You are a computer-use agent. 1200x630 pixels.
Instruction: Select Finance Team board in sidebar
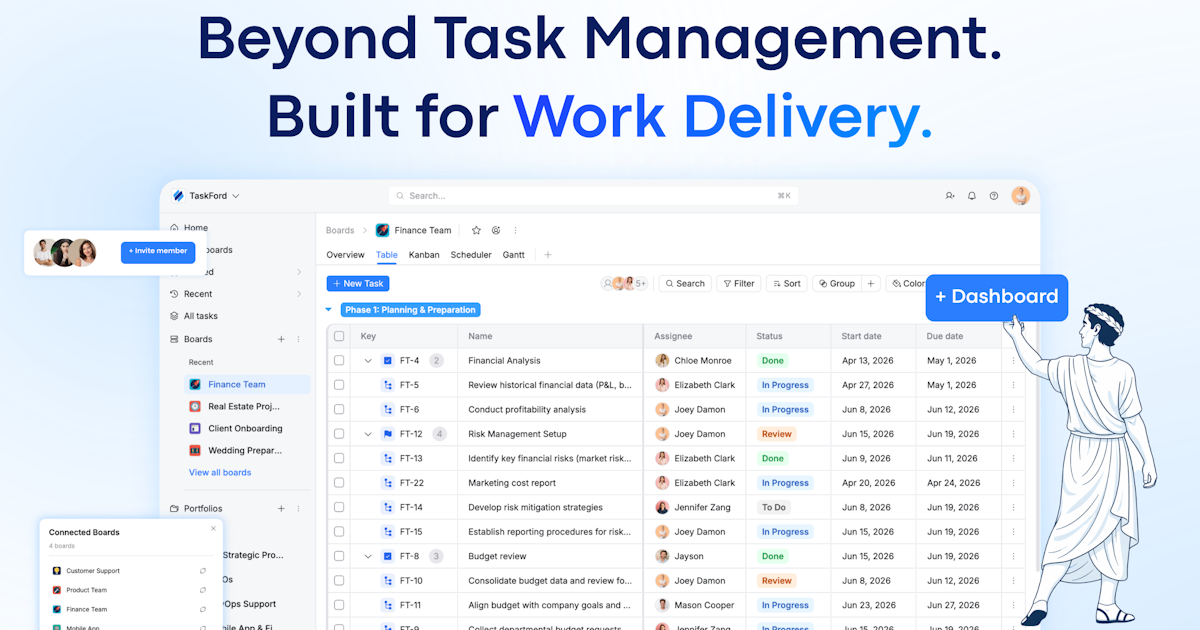pos(247,384)
